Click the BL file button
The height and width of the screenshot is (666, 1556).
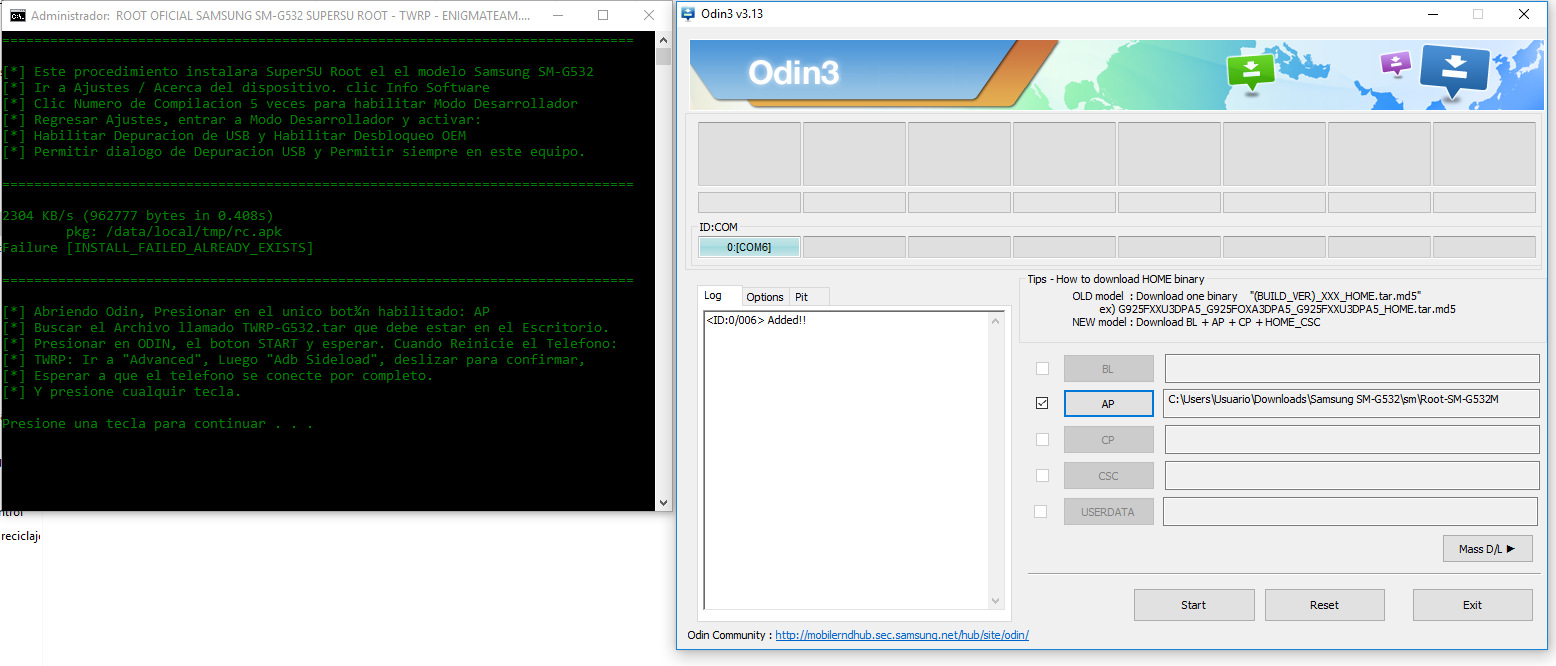[x=1108, y=369]
